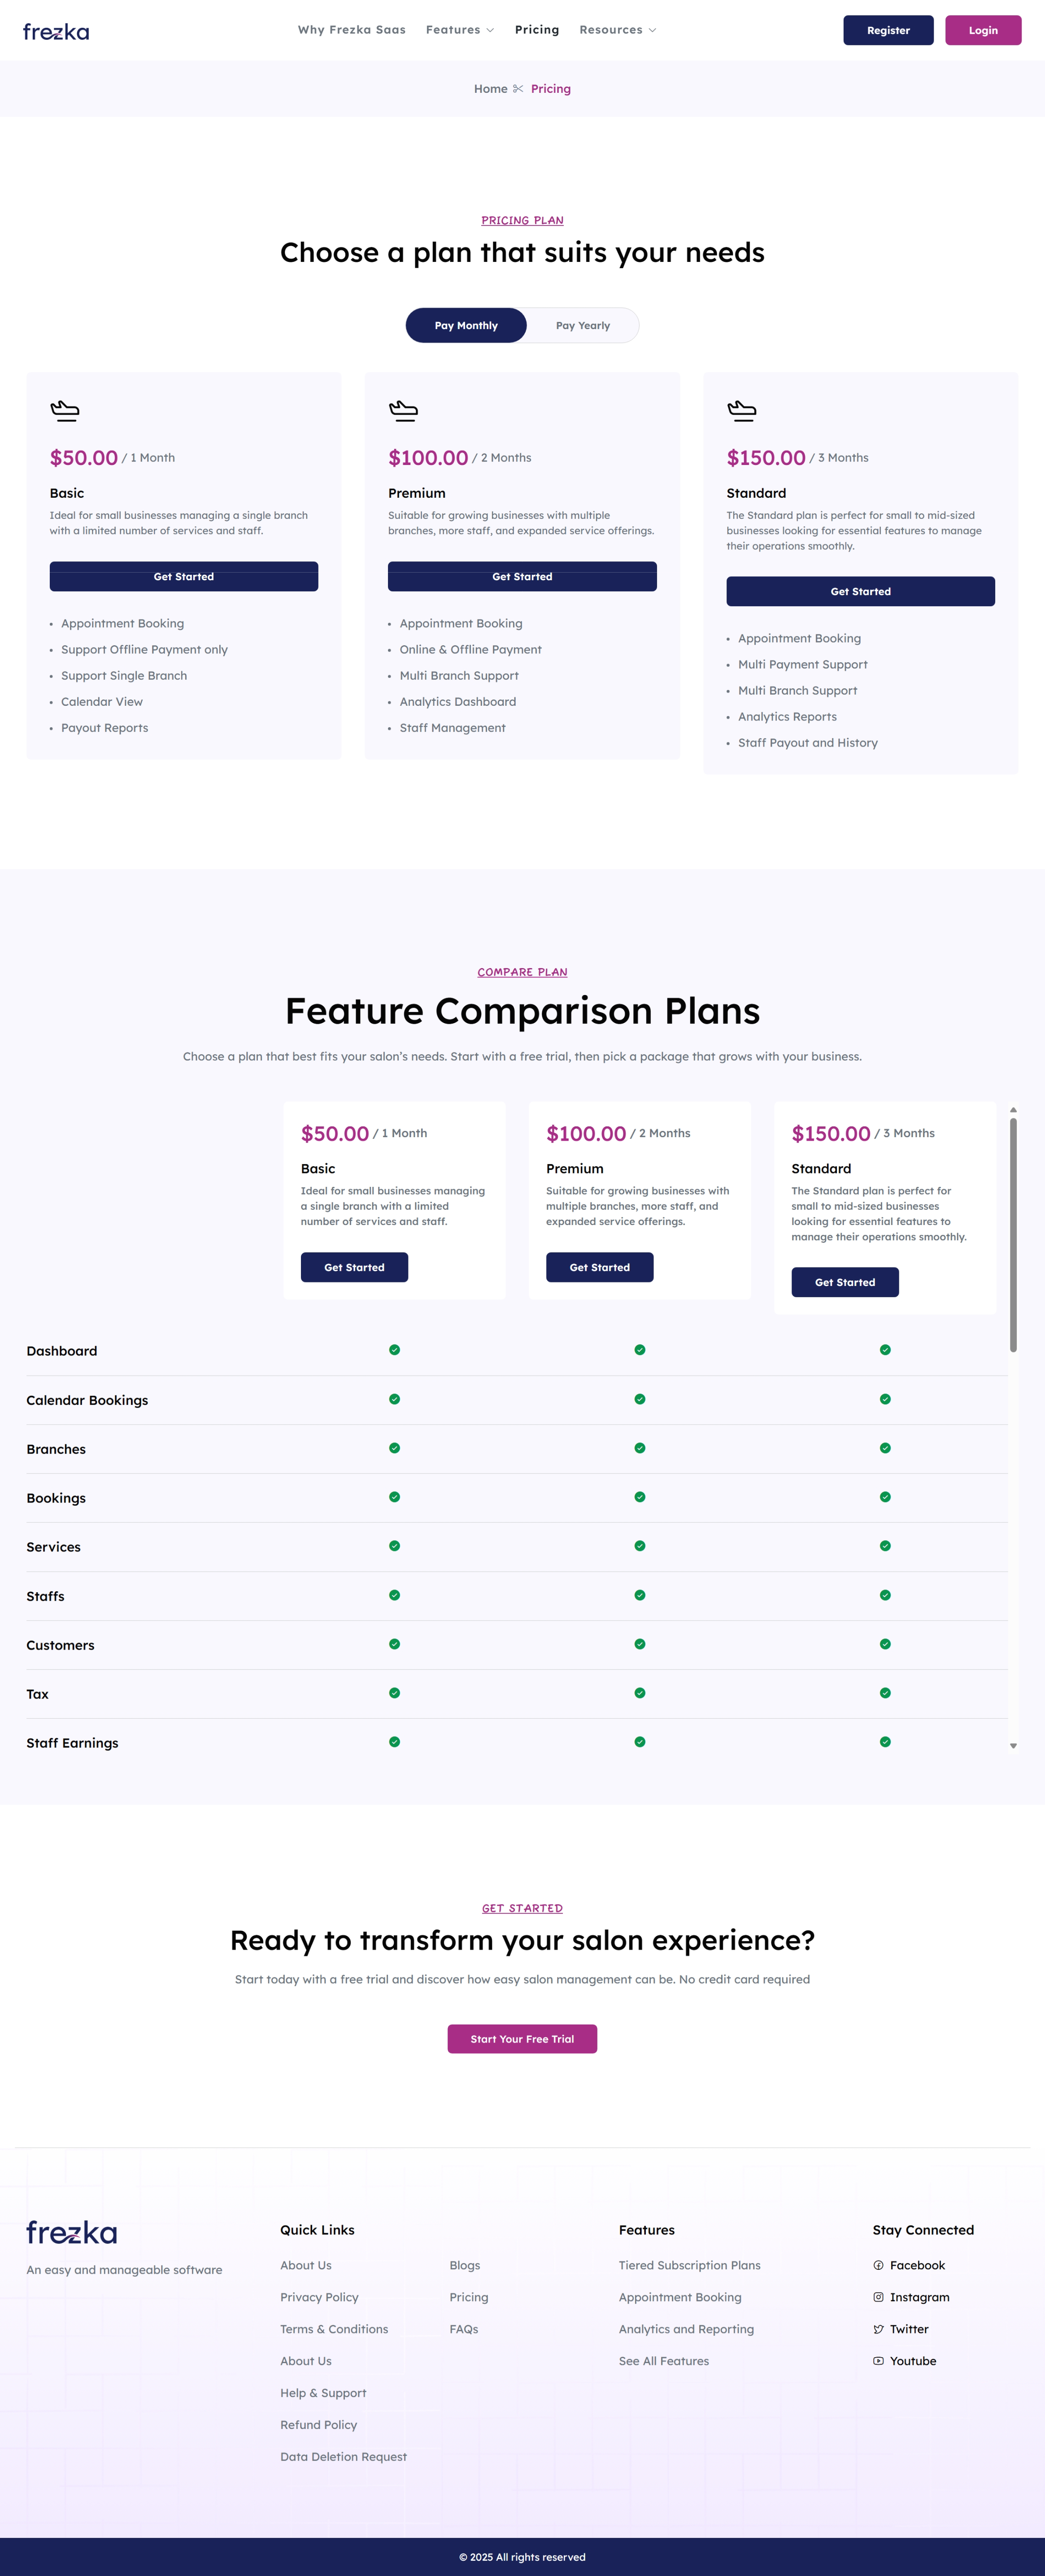Switch billing to Pay Yearly
This screenshot has width=1045, height=2576.
(x=582, y=326)
